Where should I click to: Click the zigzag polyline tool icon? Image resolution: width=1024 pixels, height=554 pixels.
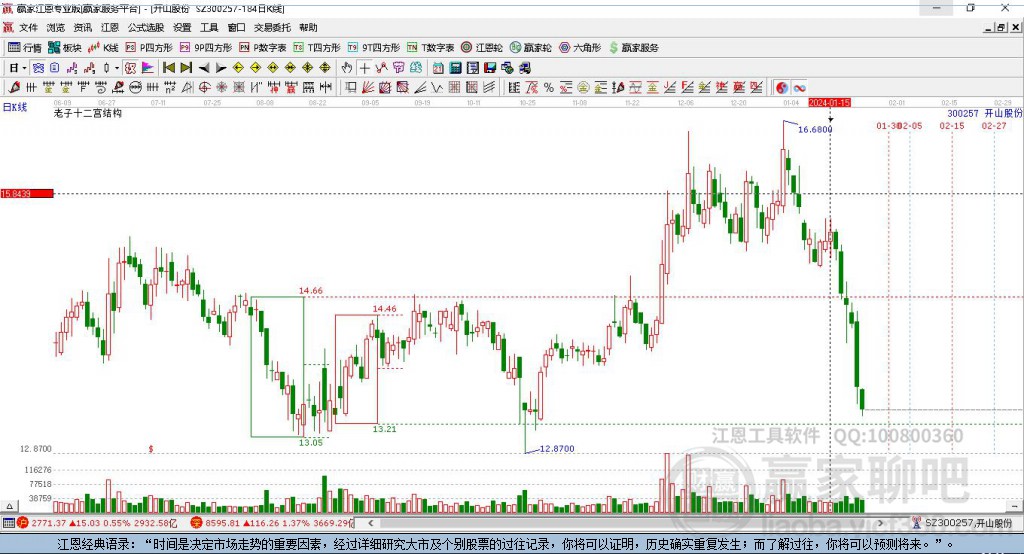pyautogui.click(x=381, y=67)
